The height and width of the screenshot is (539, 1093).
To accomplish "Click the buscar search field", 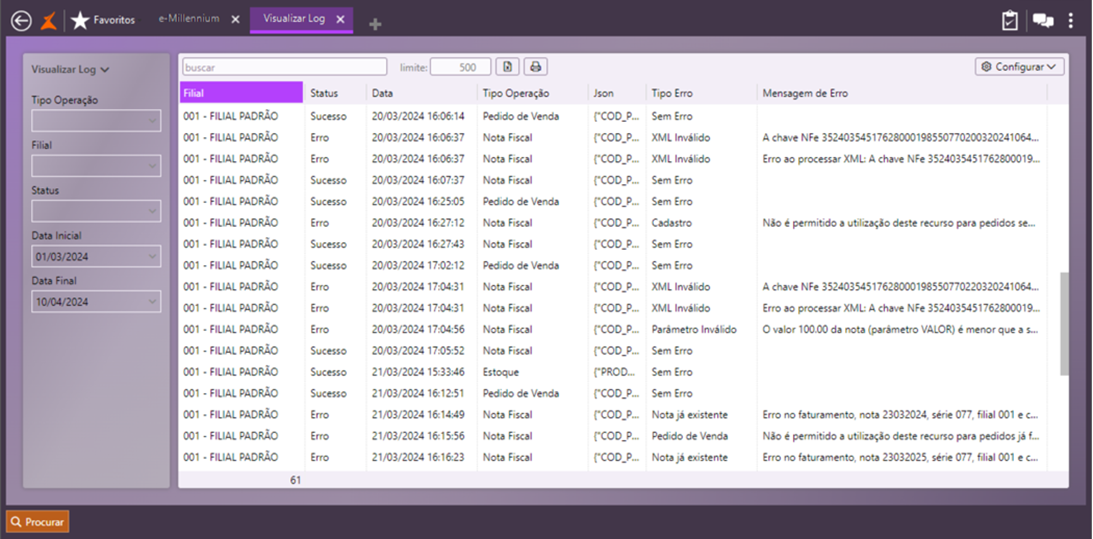I will point(284,67).
